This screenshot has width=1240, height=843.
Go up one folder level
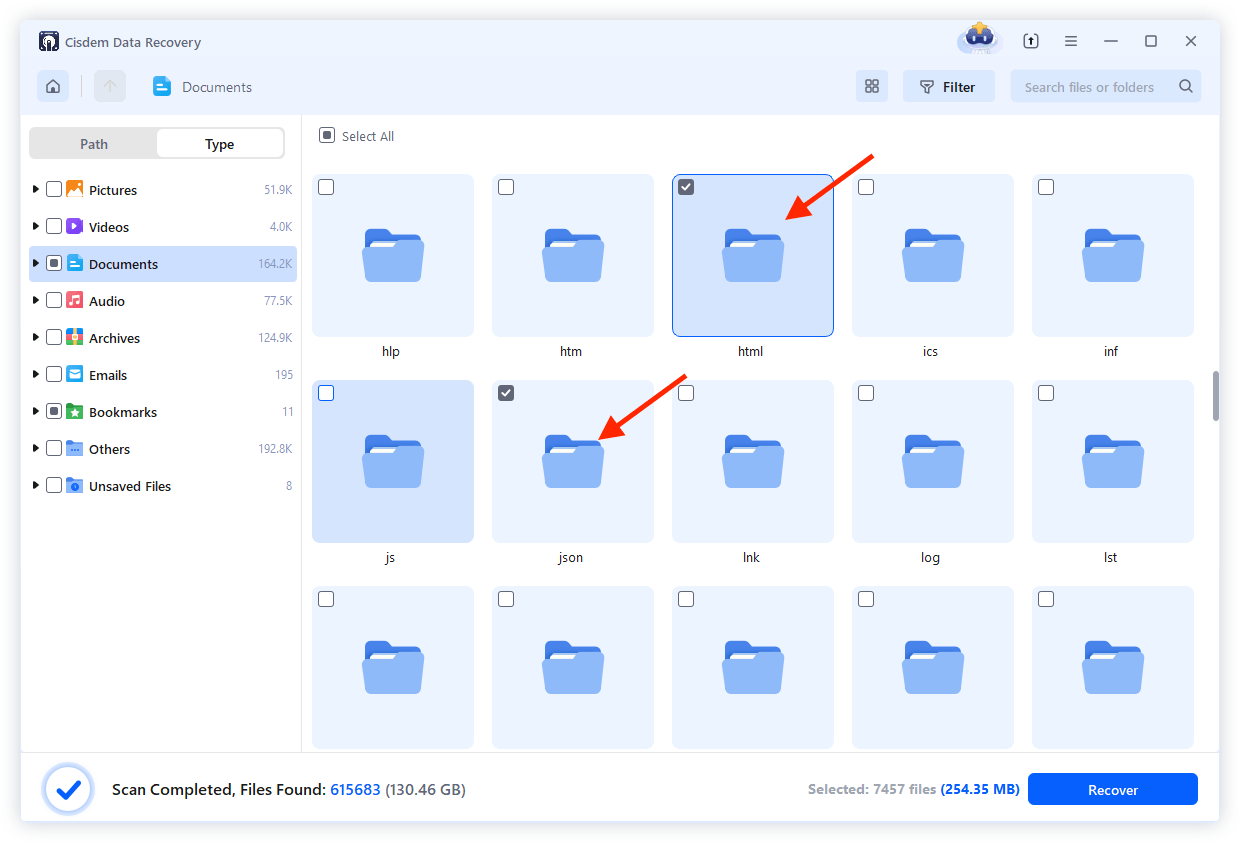[110, 87]
